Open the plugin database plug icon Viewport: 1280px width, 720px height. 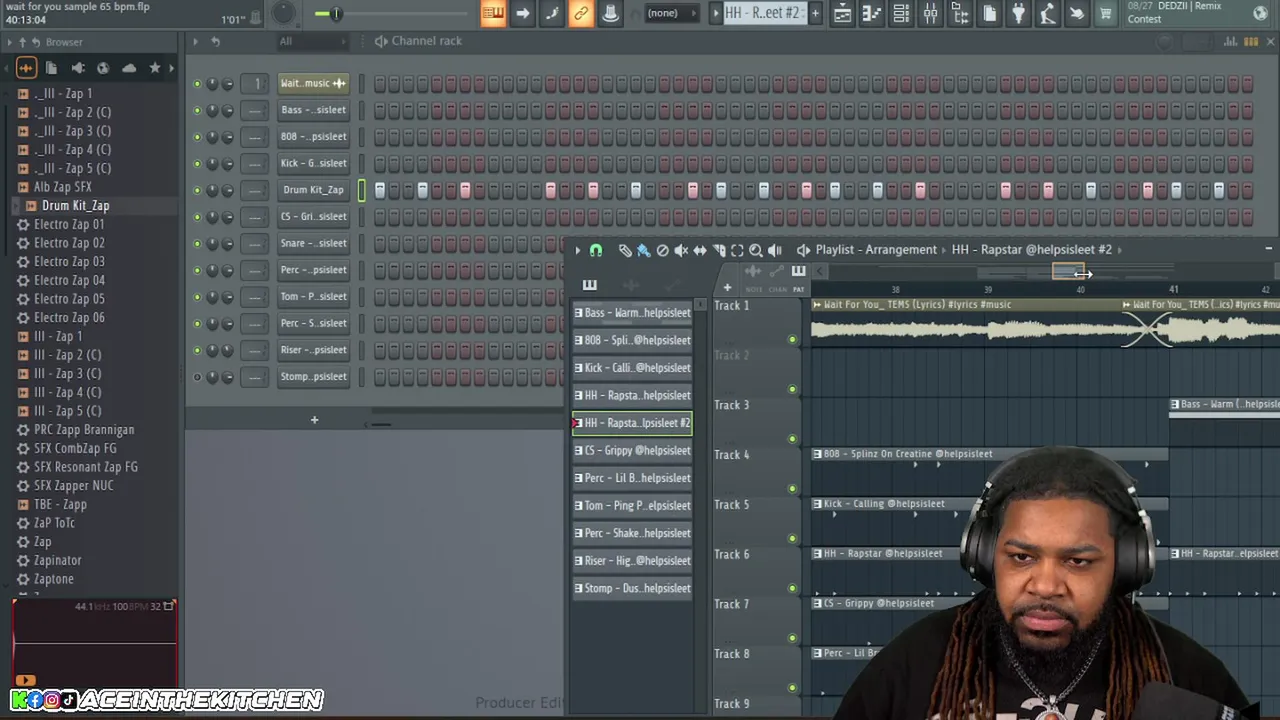tap(1018, 13)
